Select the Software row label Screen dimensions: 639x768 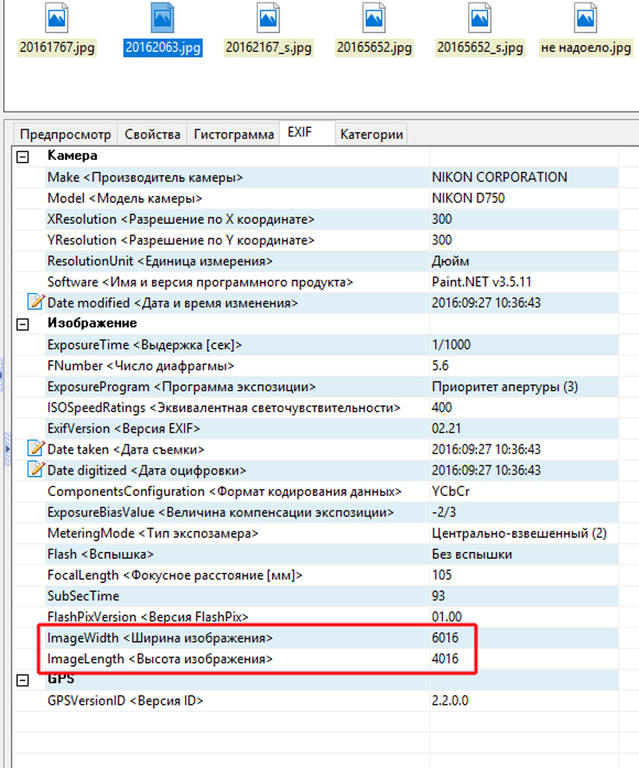click(x=200, y=282)
